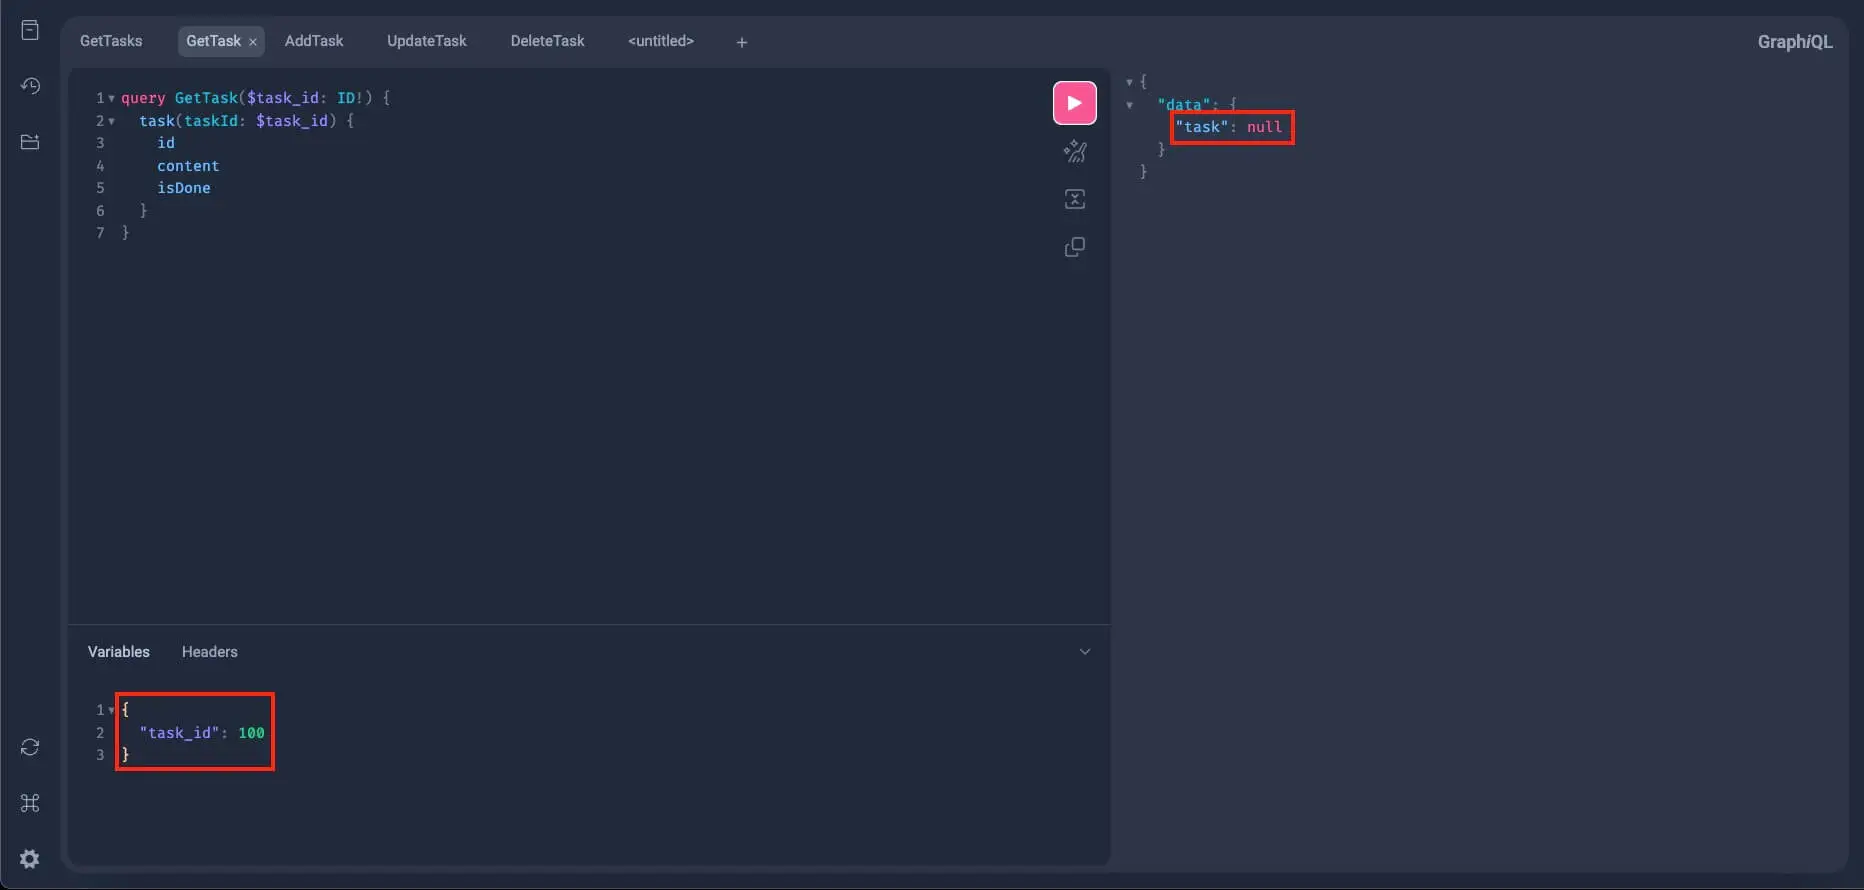This screenshot has height=890, width=1864.
Task: Open the keyboard shortcuts dialog
Action: point(30,803)
